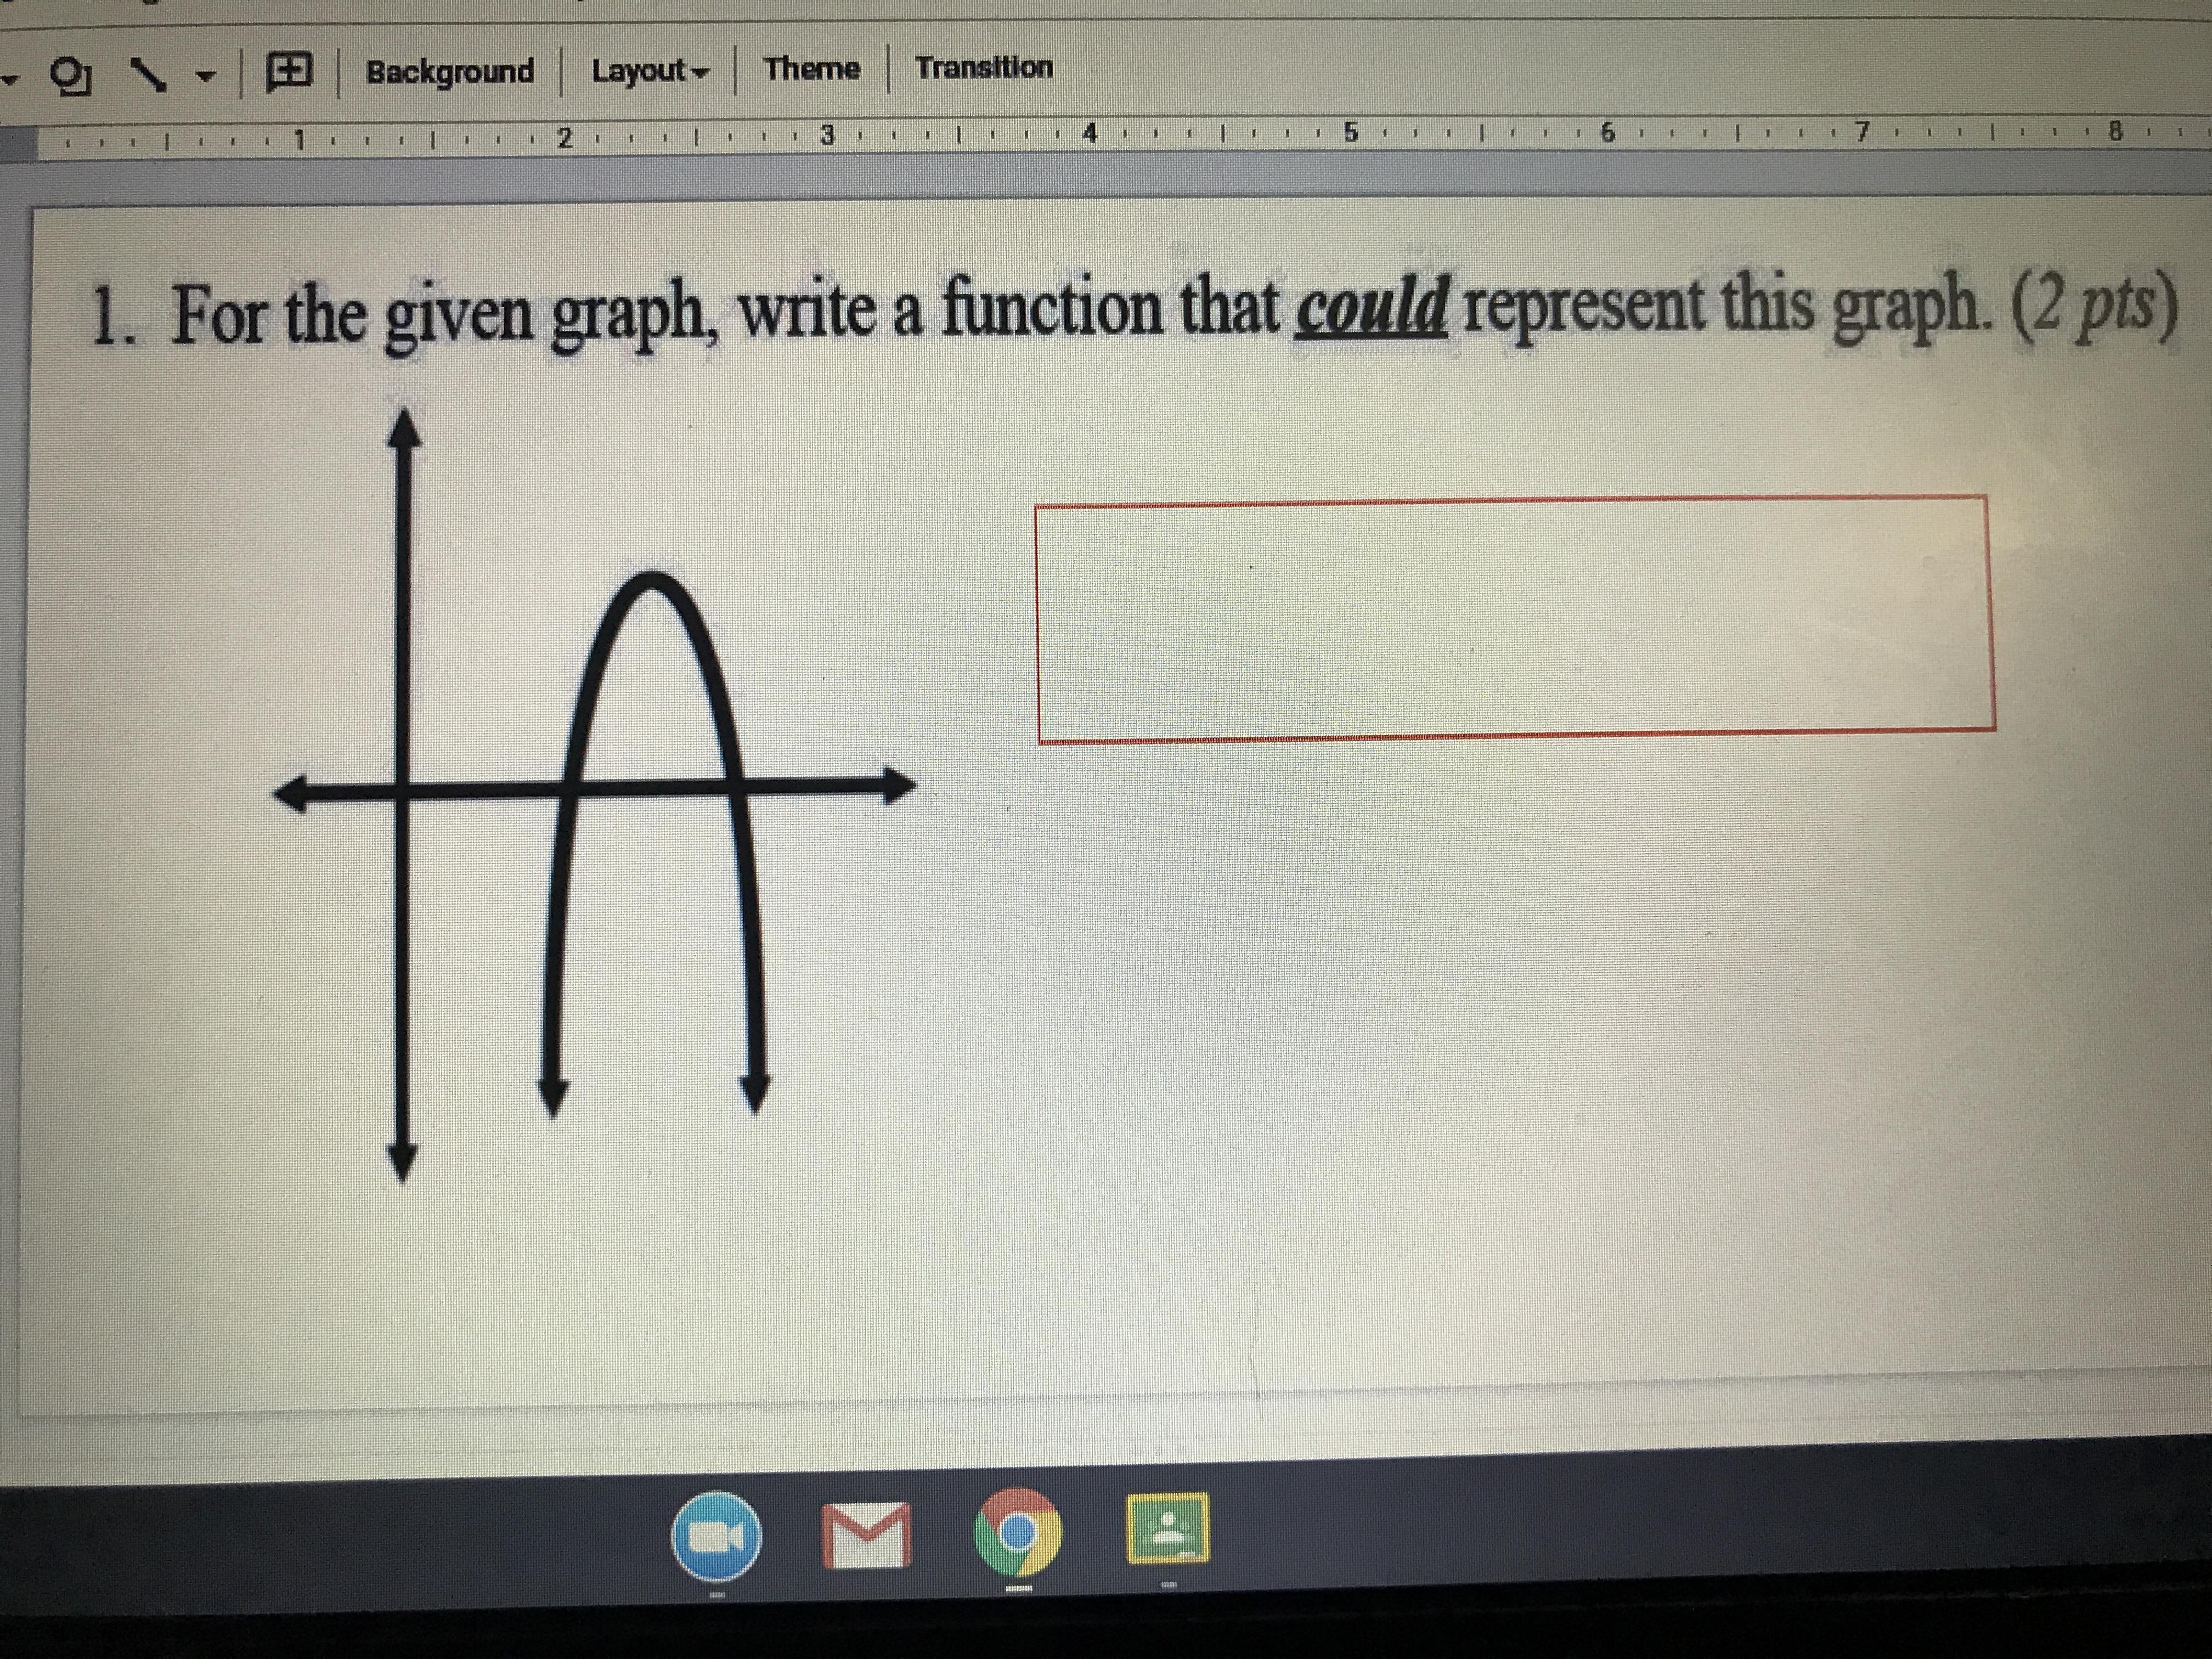Click the Add comment icon
2212x1659 pixels.
click(289, 73)
